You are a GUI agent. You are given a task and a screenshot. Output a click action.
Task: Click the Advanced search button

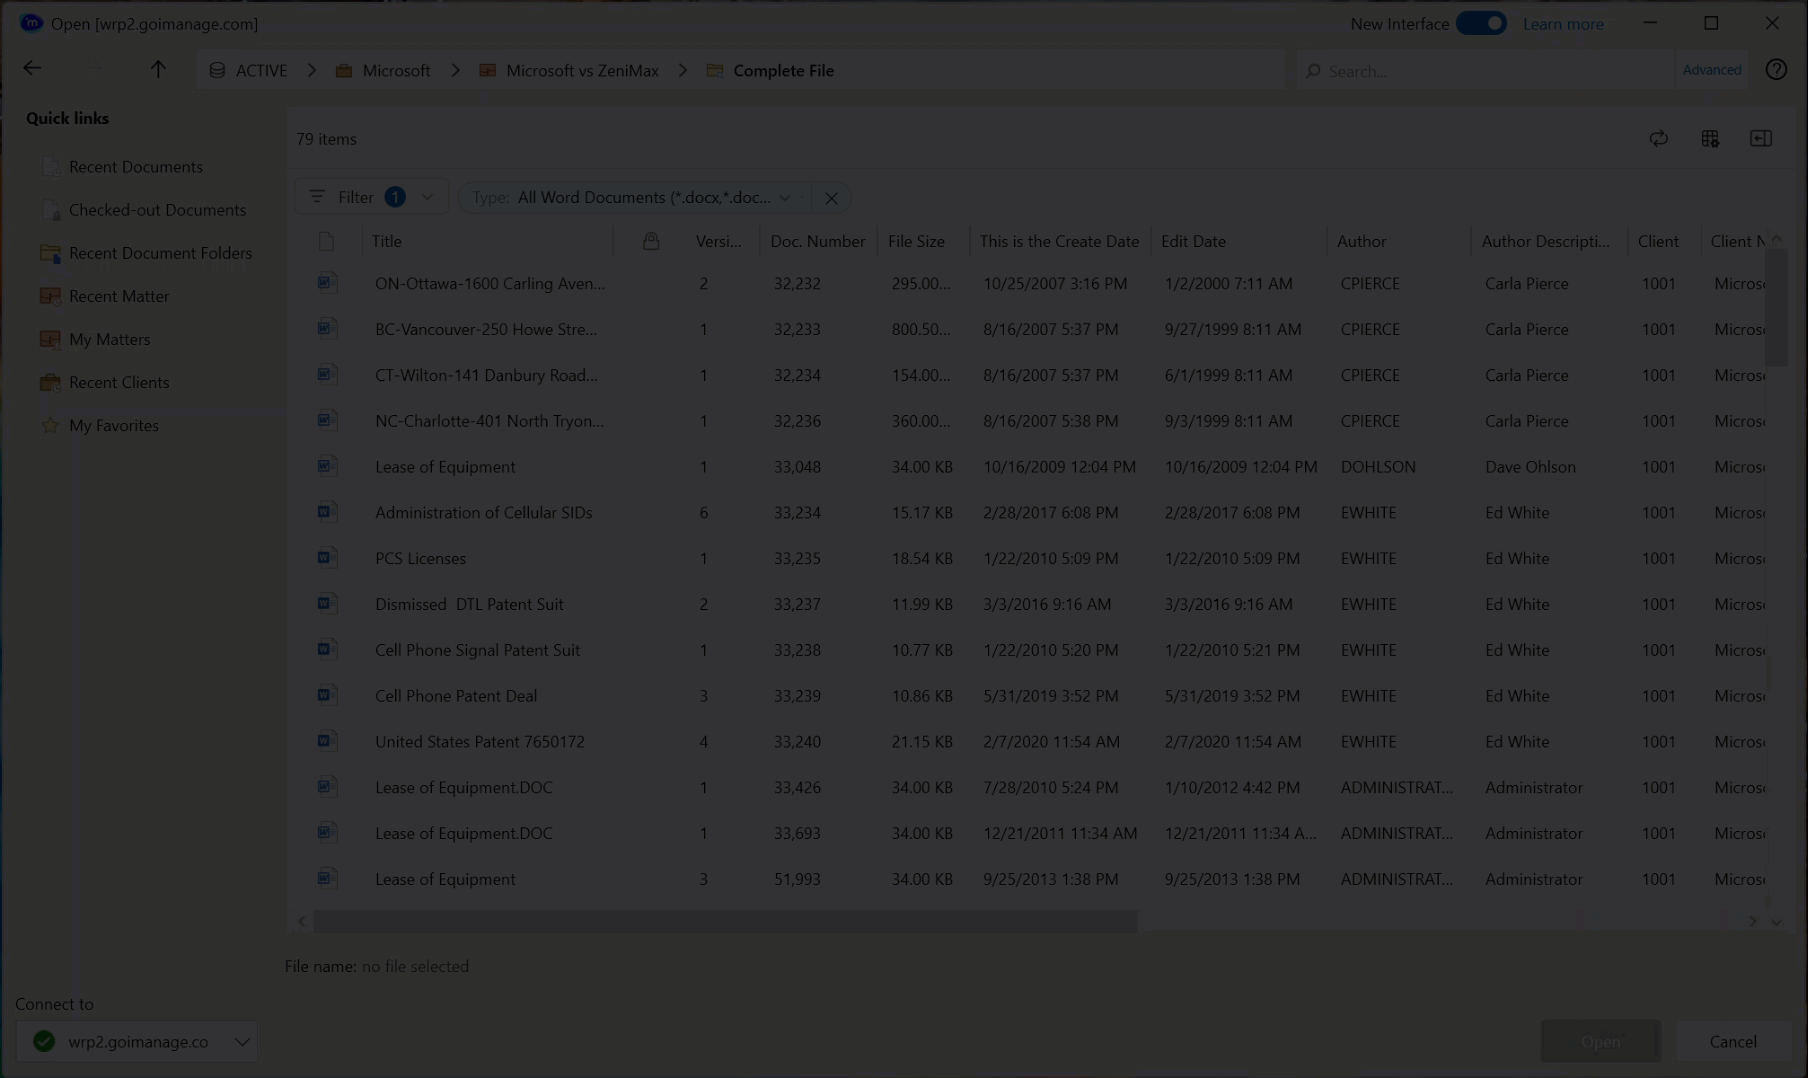point(1711,70)
